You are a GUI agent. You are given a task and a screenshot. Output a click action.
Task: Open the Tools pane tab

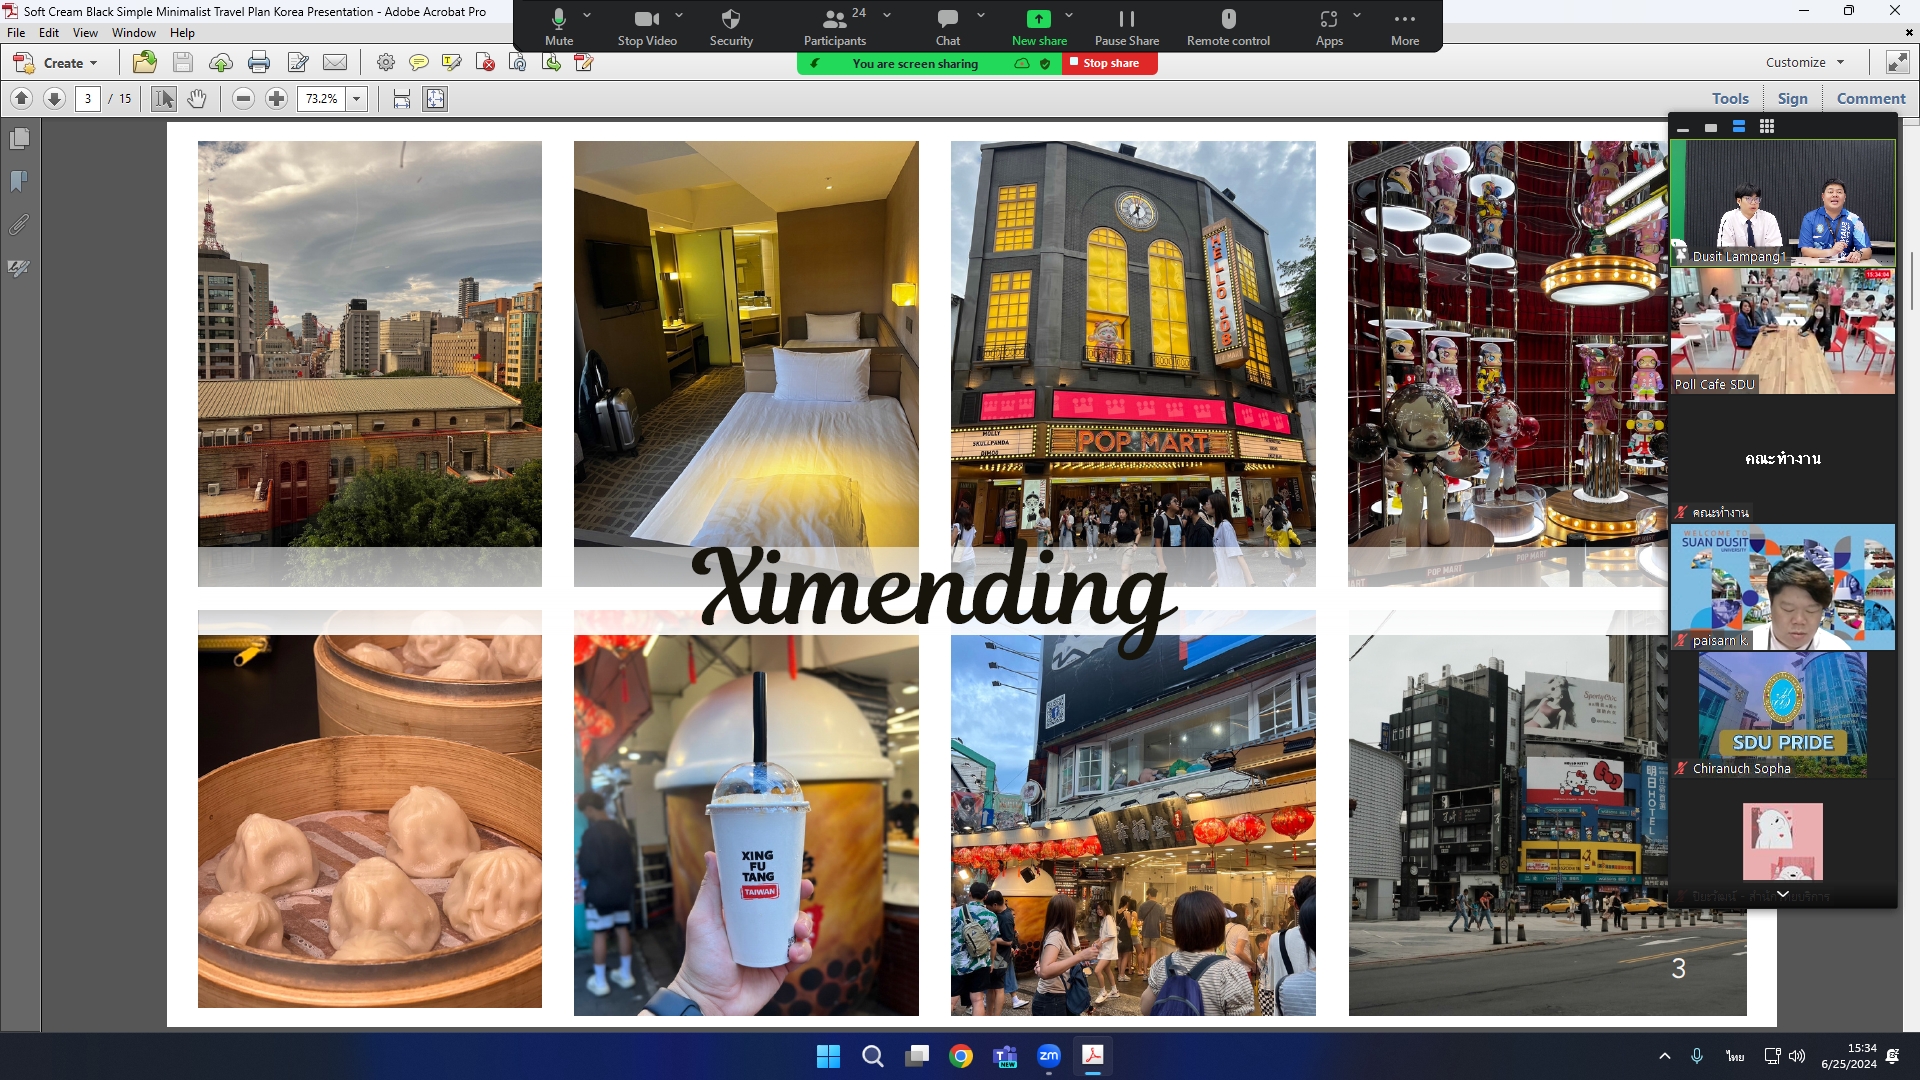[1730, 98]
